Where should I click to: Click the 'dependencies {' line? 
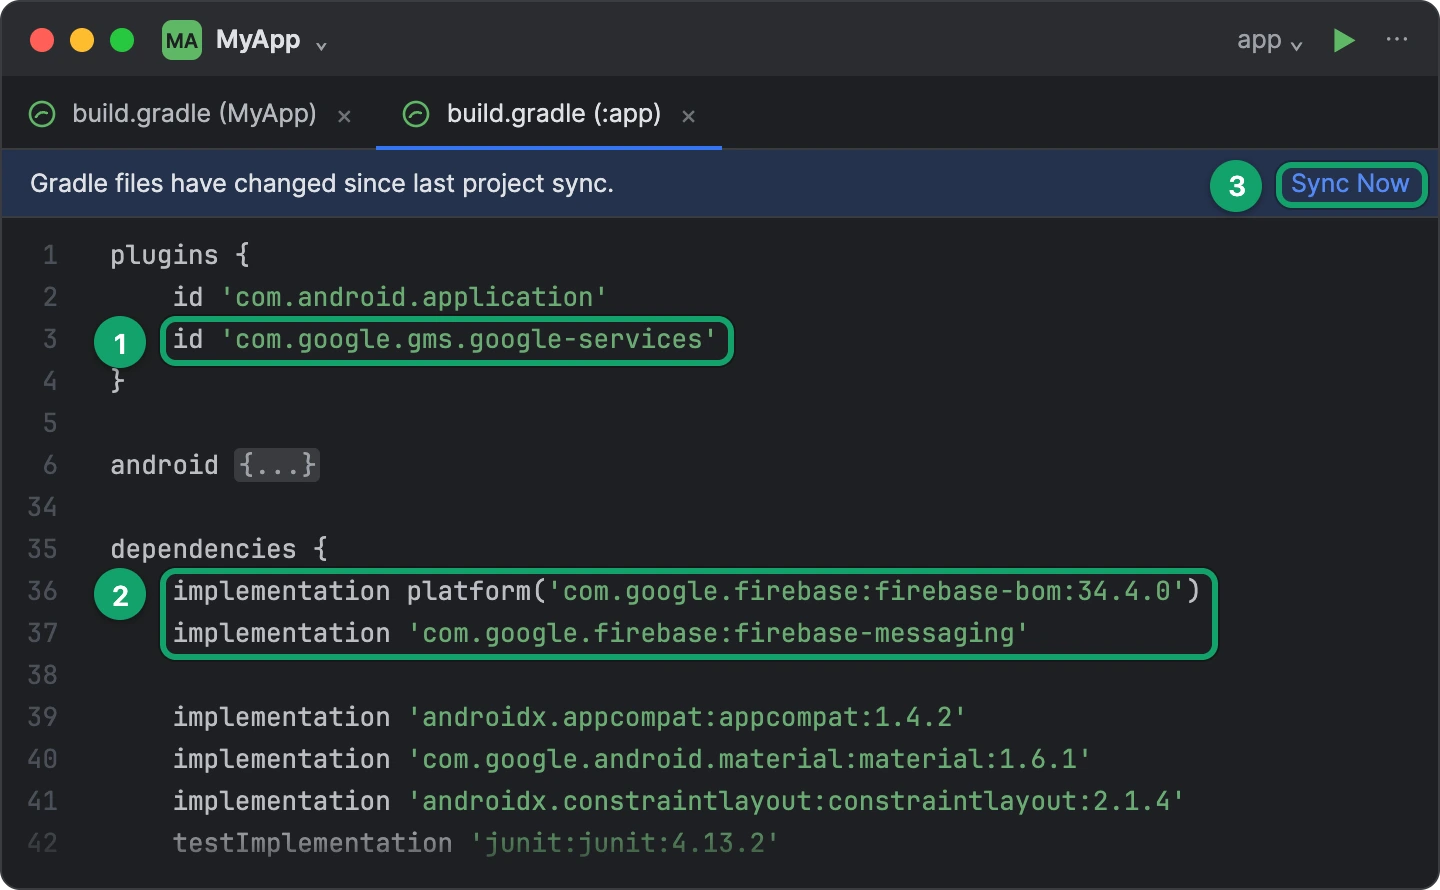coord(219,549)
